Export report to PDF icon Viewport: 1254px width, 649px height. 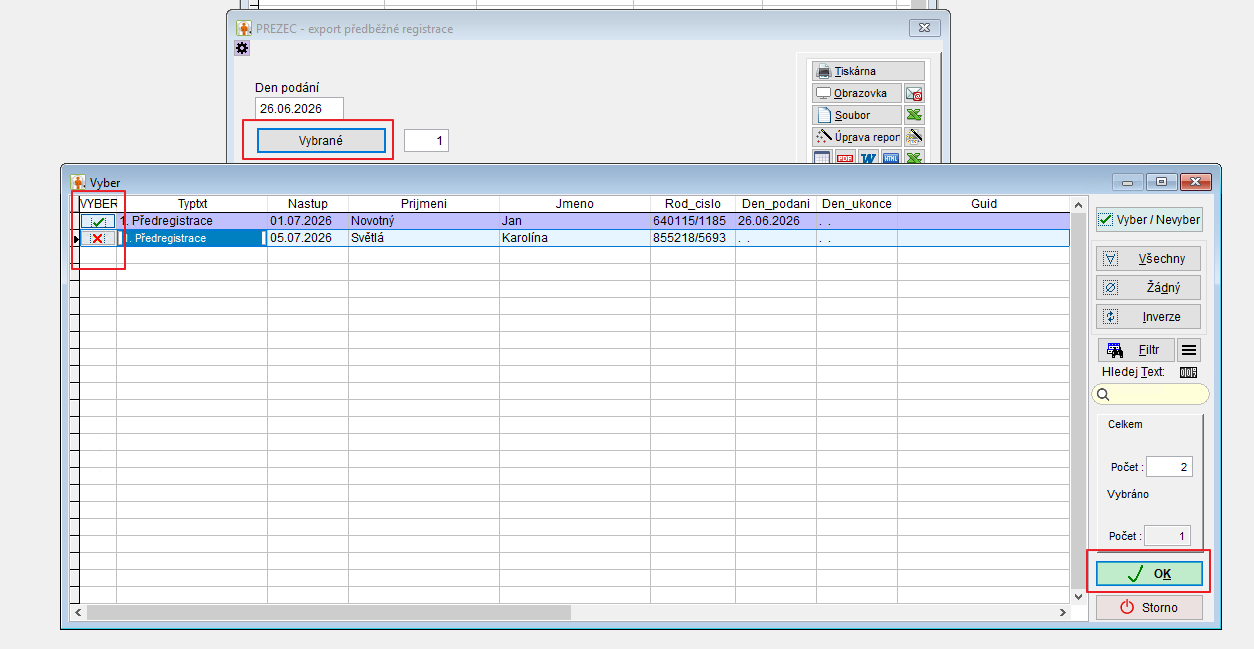click(x=845, y=157)
